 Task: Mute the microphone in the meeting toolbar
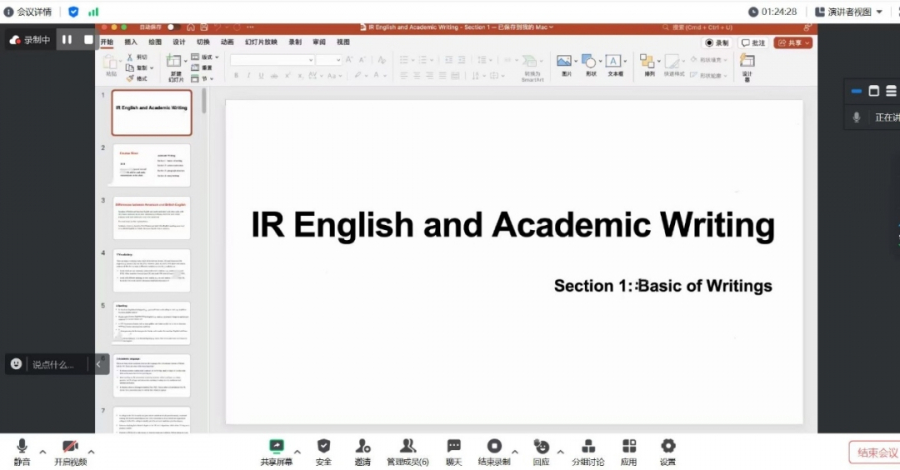[22, 447]
